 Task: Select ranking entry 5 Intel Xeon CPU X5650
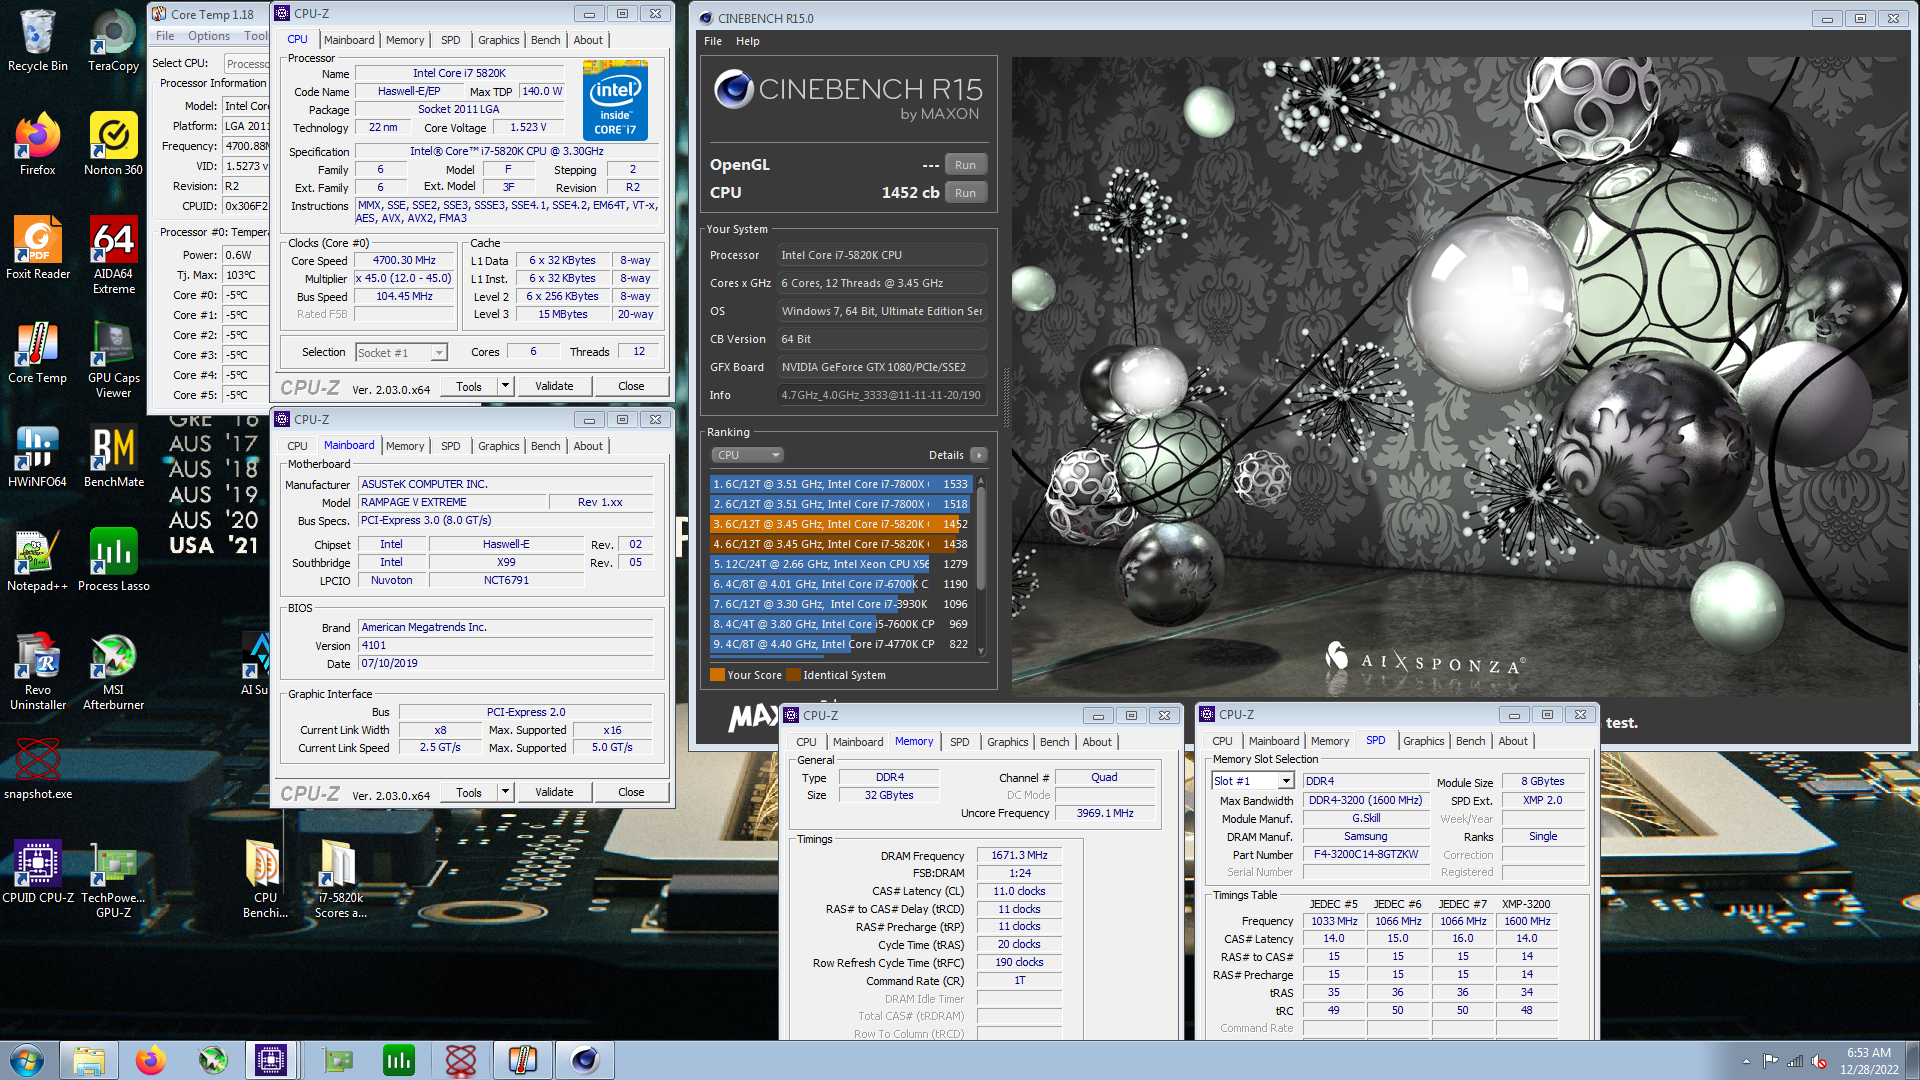pos(840,564)
